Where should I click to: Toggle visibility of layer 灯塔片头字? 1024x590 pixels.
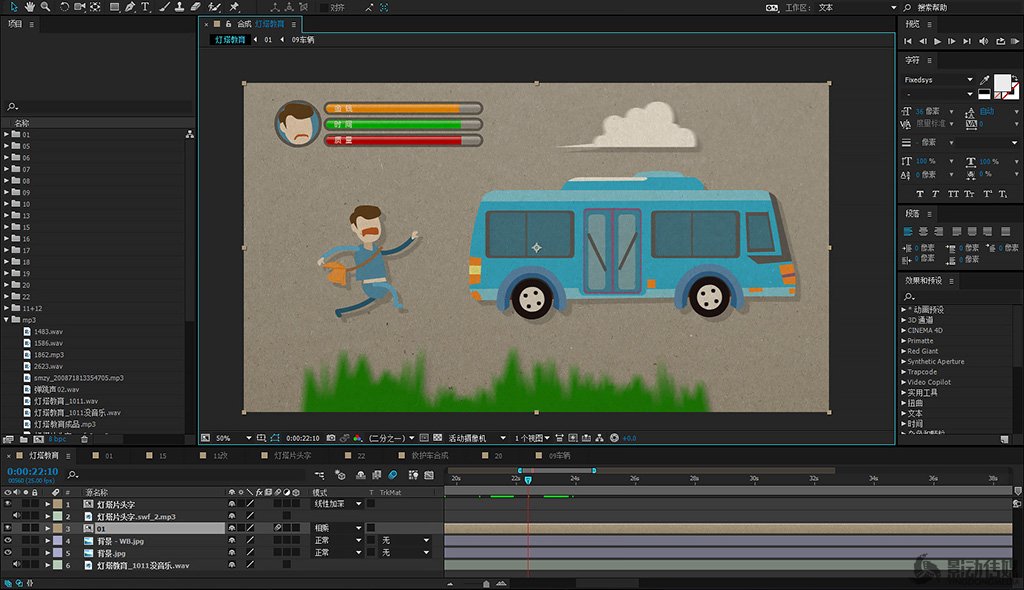(x=8, y=504)
